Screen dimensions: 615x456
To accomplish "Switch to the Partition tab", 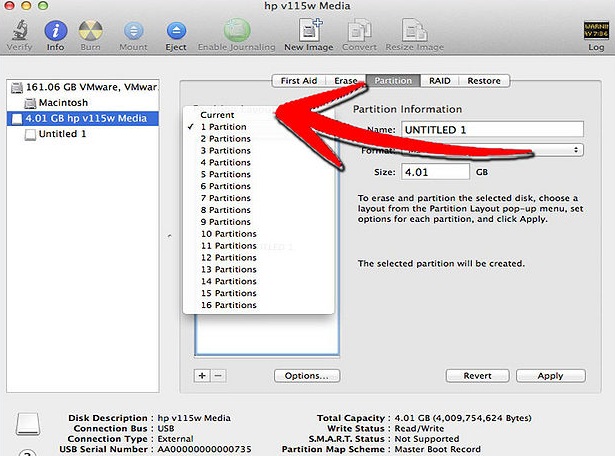I will [x=393, y=81].
